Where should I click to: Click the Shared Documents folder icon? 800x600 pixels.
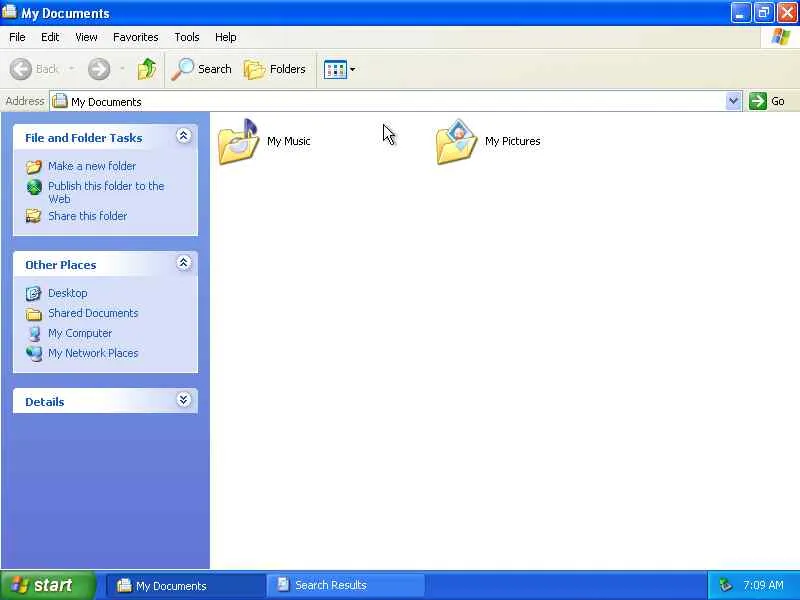34,314
